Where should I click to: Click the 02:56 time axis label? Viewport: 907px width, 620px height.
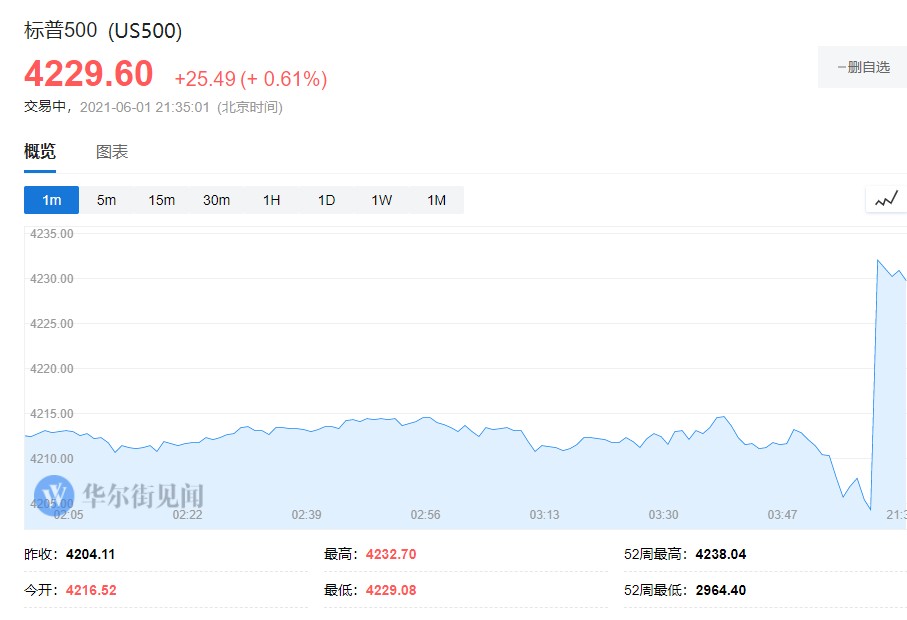[425, 515]
